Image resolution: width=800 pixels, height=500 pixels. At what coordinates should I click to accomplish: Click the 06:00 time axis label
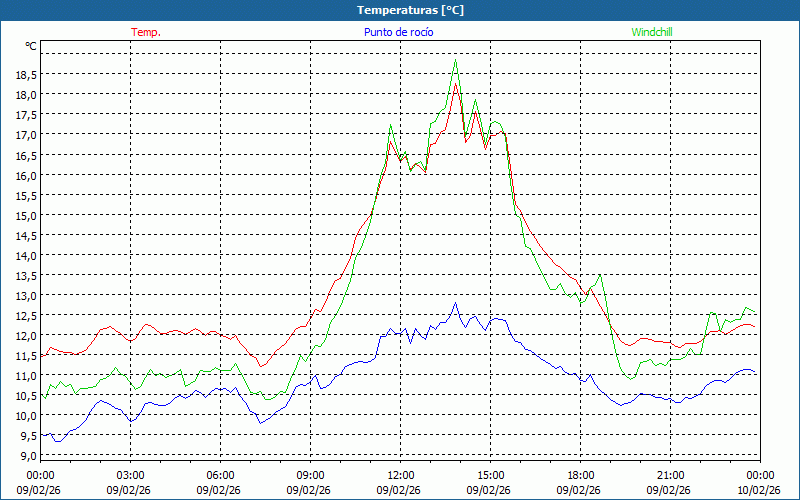pos(220,475)
